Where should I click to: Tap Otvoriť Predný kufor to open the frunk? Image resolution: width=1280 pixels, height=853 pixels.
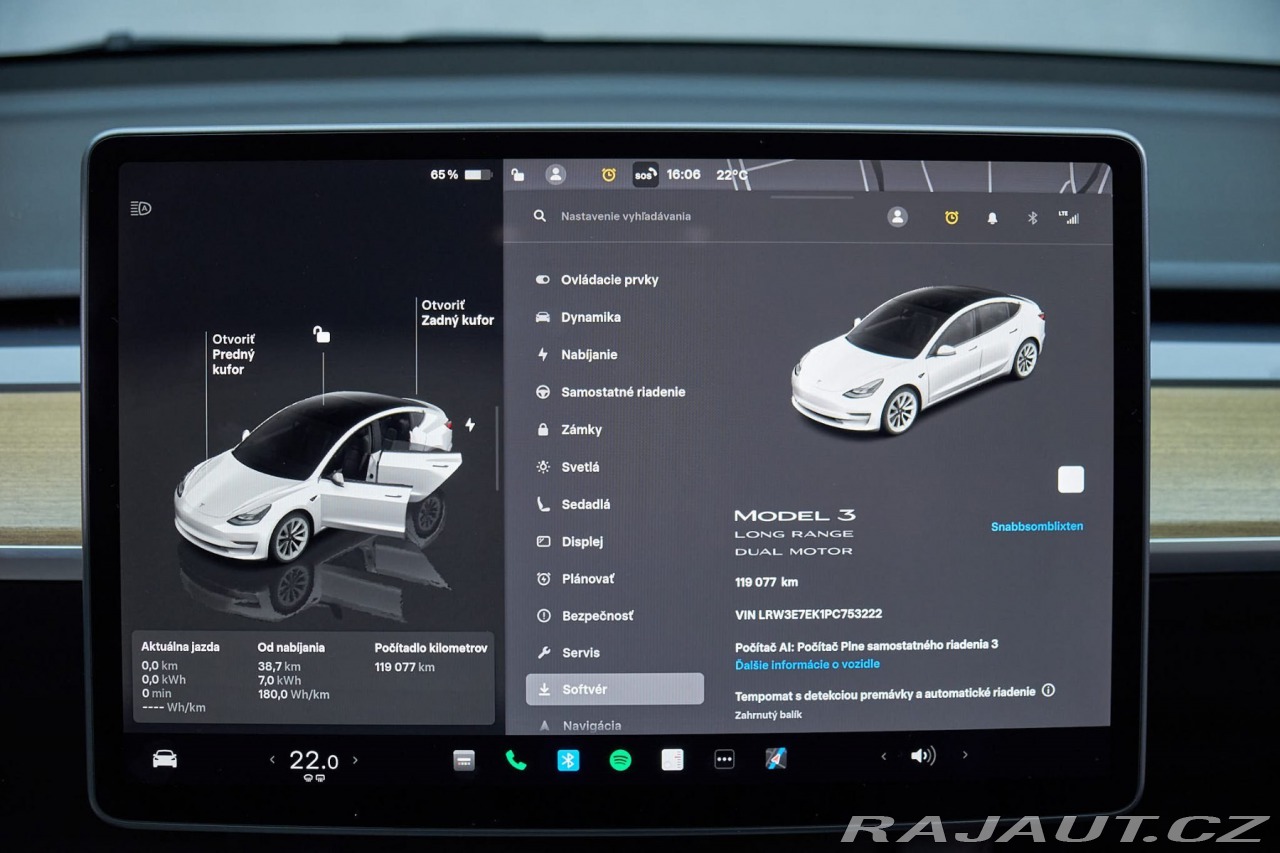pos(233,354)
